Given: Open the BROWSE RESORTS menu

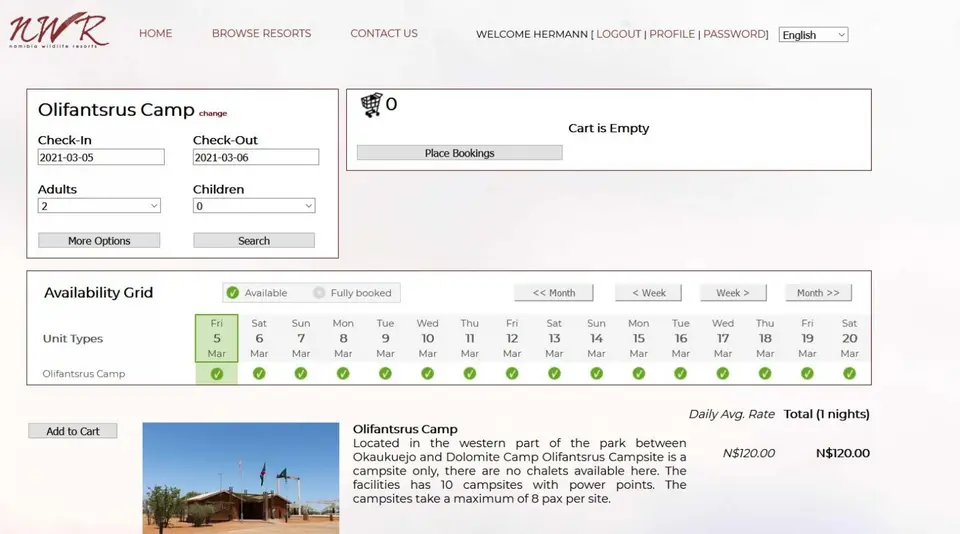Looking at the screenshot, I should [261, 33].
